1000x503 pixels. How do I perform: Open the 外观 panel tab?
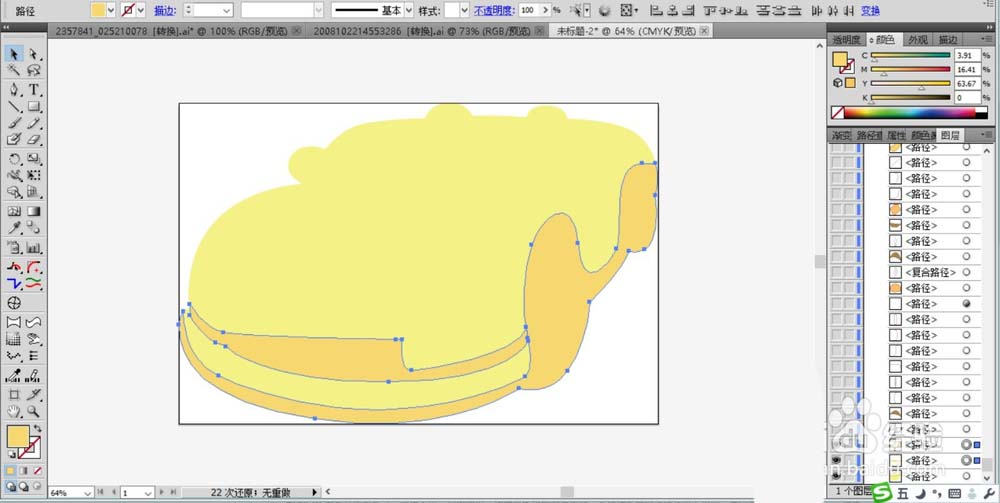(x=918, y=40)
